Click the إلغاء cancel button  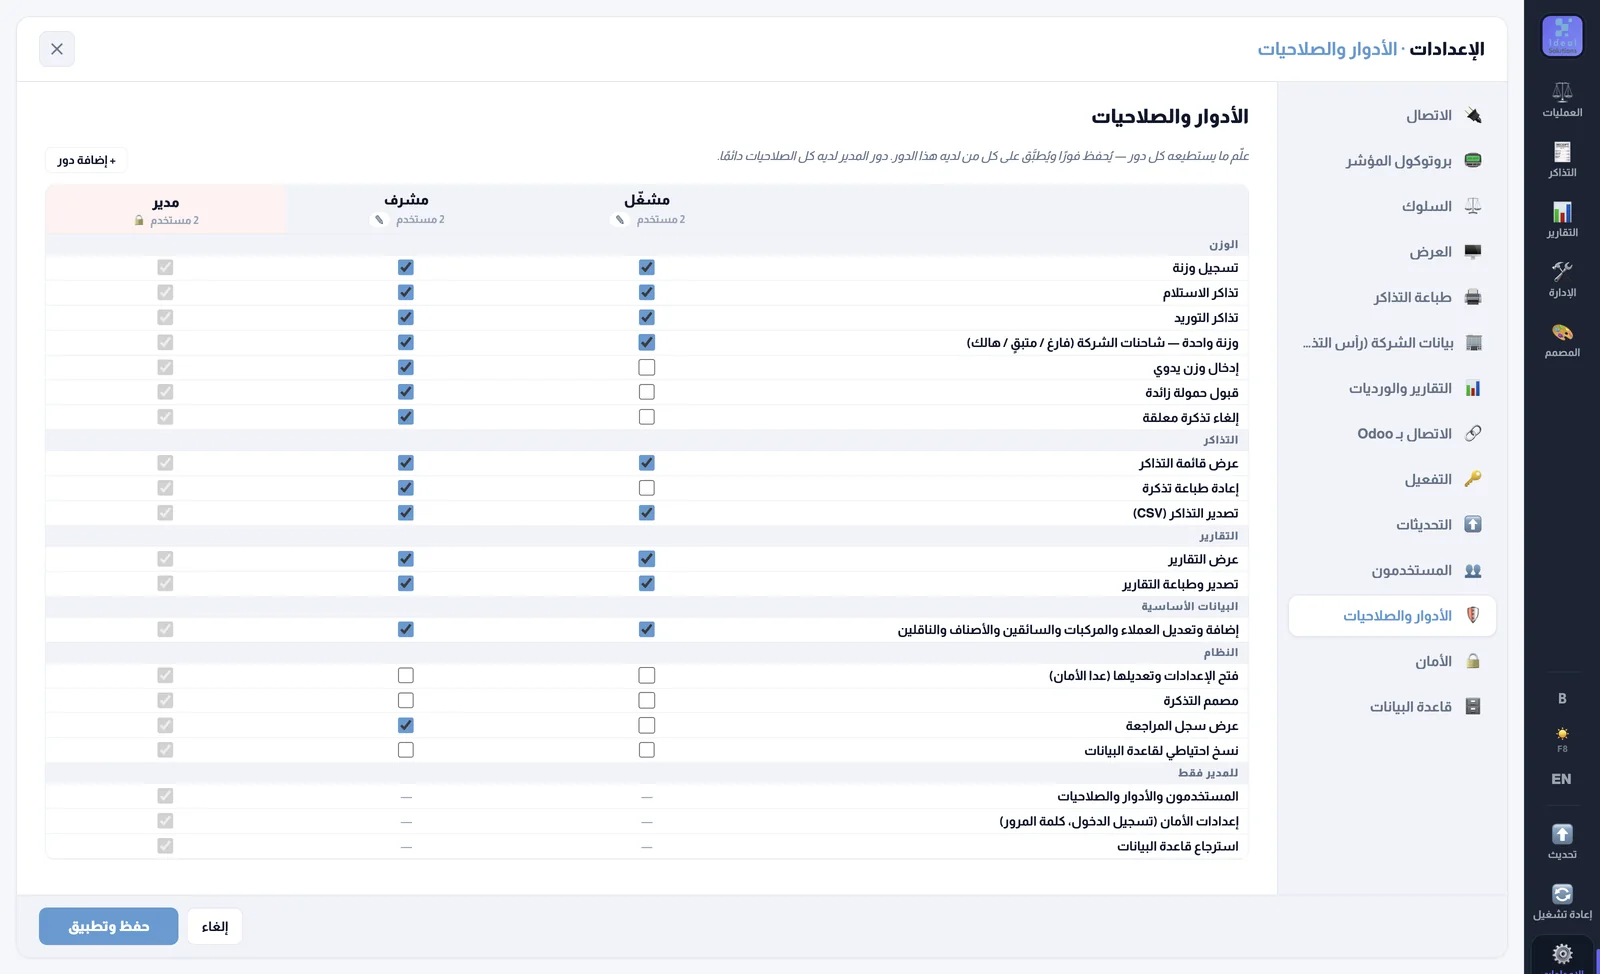coord(215,926)
